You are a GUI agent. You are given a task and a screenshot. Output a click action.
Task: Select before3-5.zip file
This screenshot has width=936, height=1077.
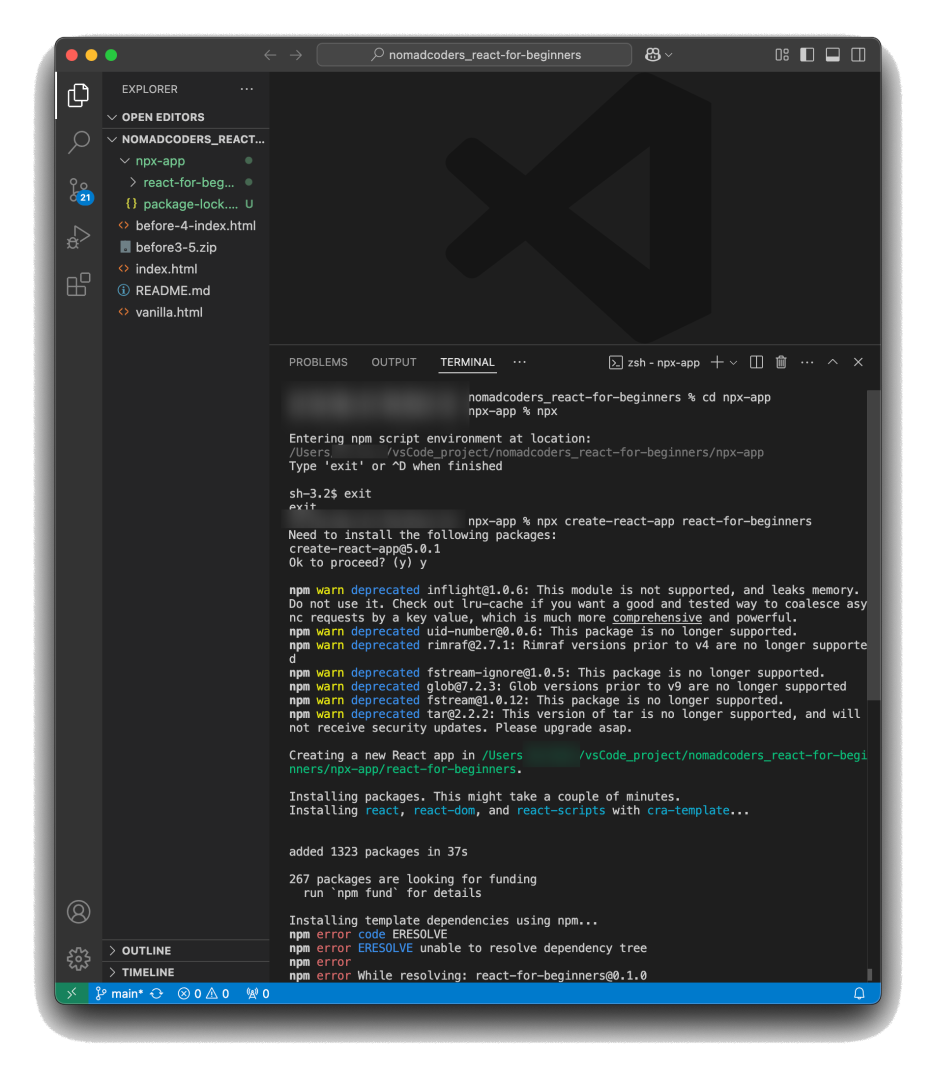click(x=186, y=247)
